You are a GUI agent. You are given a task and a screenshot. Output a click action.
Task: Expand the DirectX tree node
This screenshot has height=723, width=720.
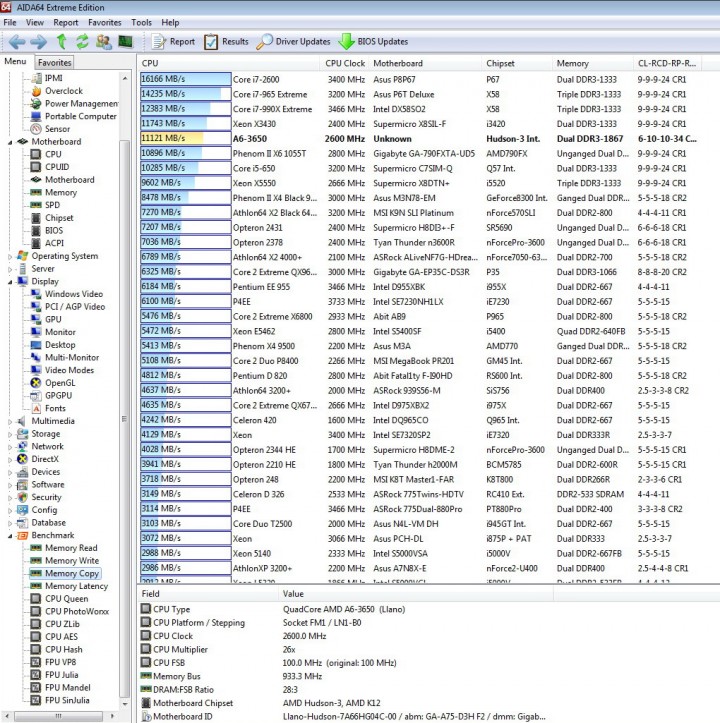pos(10,459)
